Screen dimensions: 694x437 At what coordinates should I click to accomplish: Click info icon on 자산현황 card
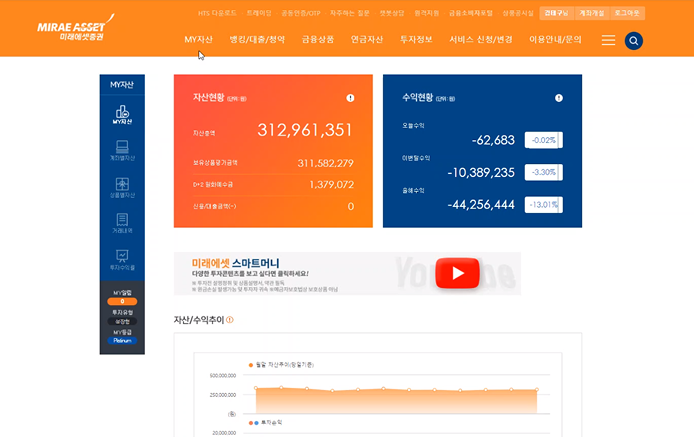[x=350, y=98]
